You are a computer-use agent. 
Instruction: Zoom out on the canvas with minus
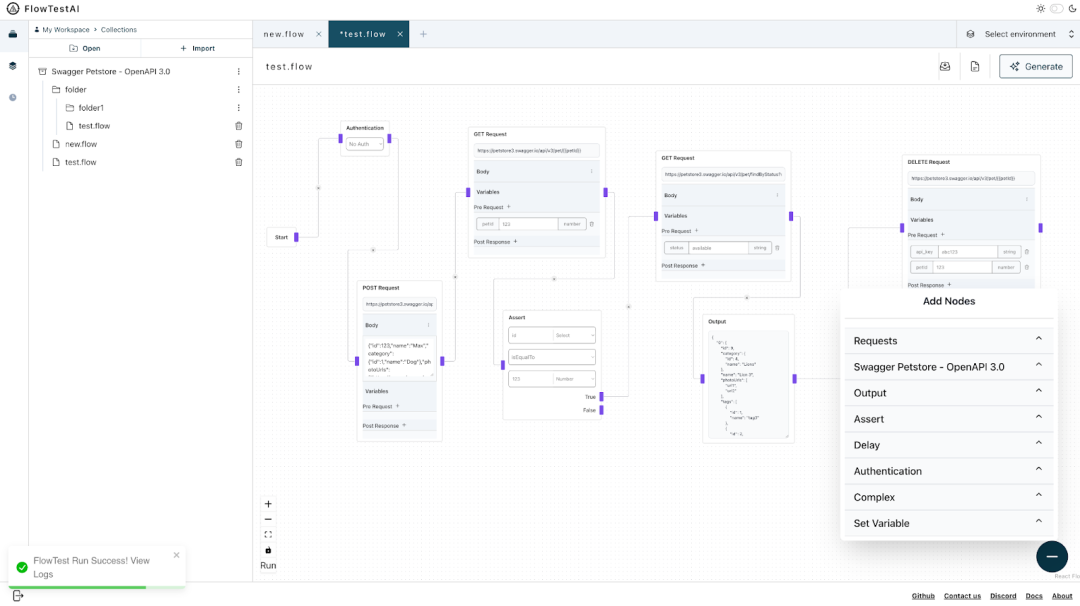pos(268,519)
